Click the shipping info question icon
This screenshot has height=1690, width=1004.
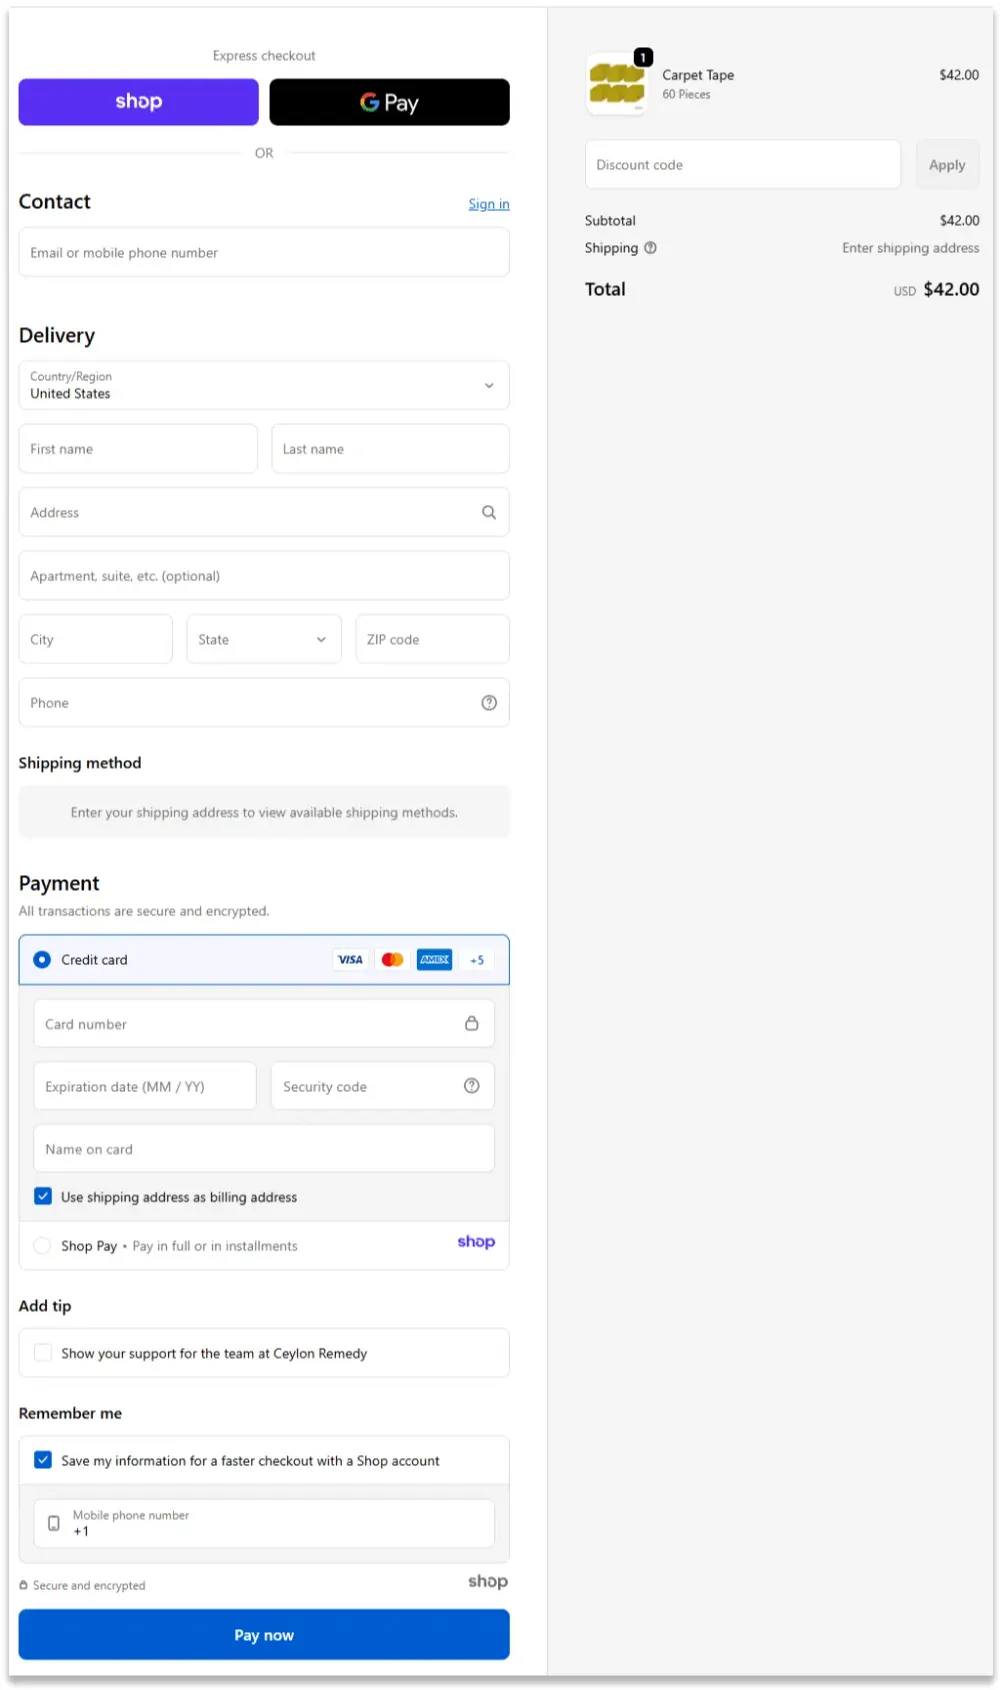(650, 248)
